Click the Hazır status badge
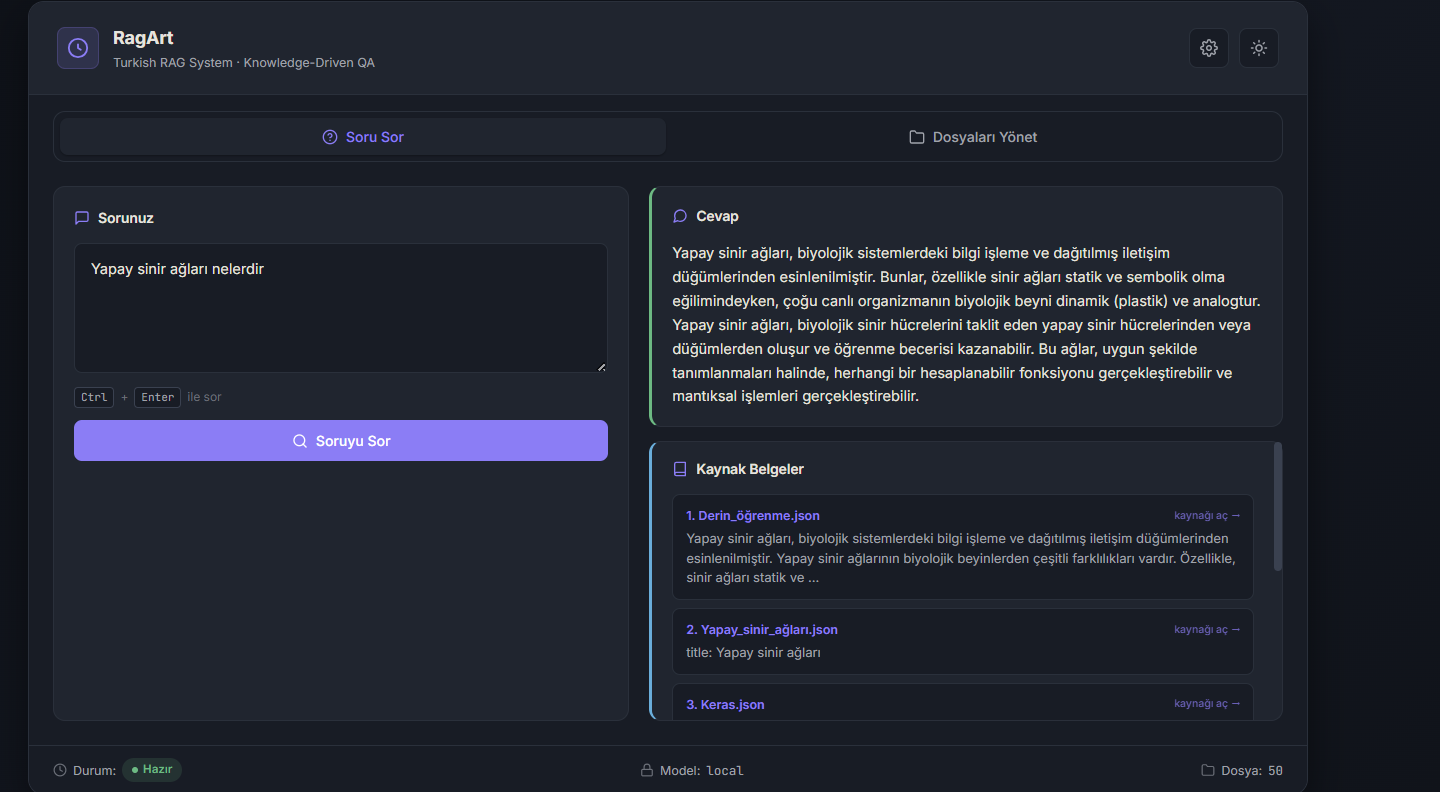 [x=152, y=770]
